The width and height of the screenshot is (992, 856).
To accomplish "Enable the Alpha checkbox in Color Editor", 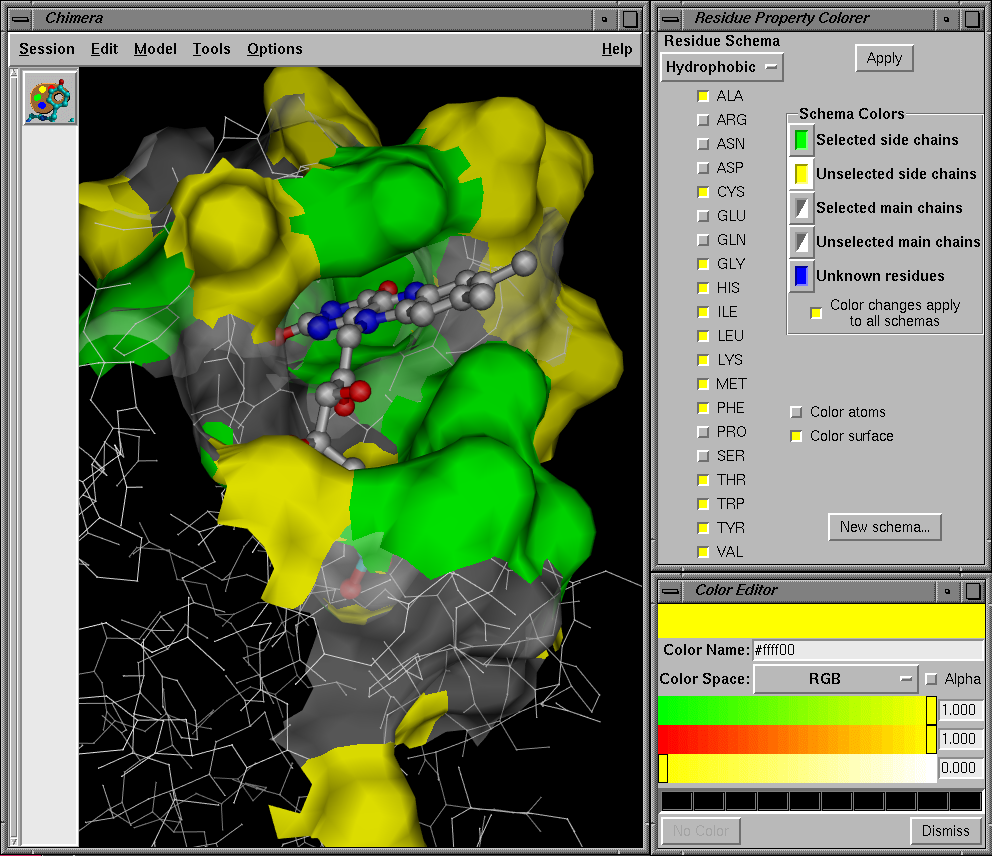I will click(930, 678).
